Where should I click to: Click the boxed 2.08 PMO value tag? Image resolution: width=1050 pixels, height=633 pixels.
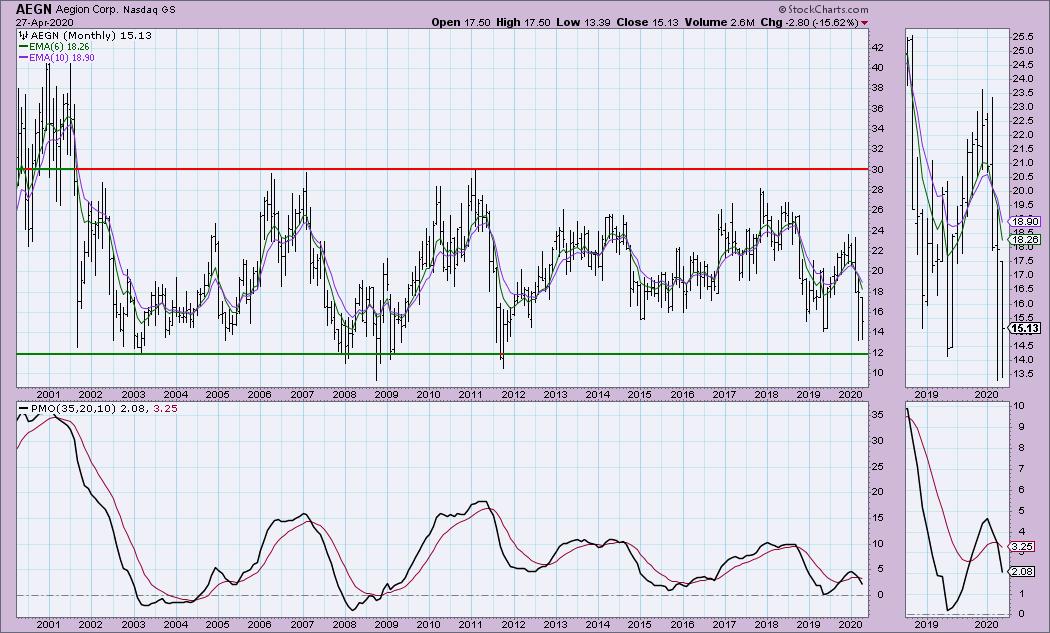tap(1023, 571)
